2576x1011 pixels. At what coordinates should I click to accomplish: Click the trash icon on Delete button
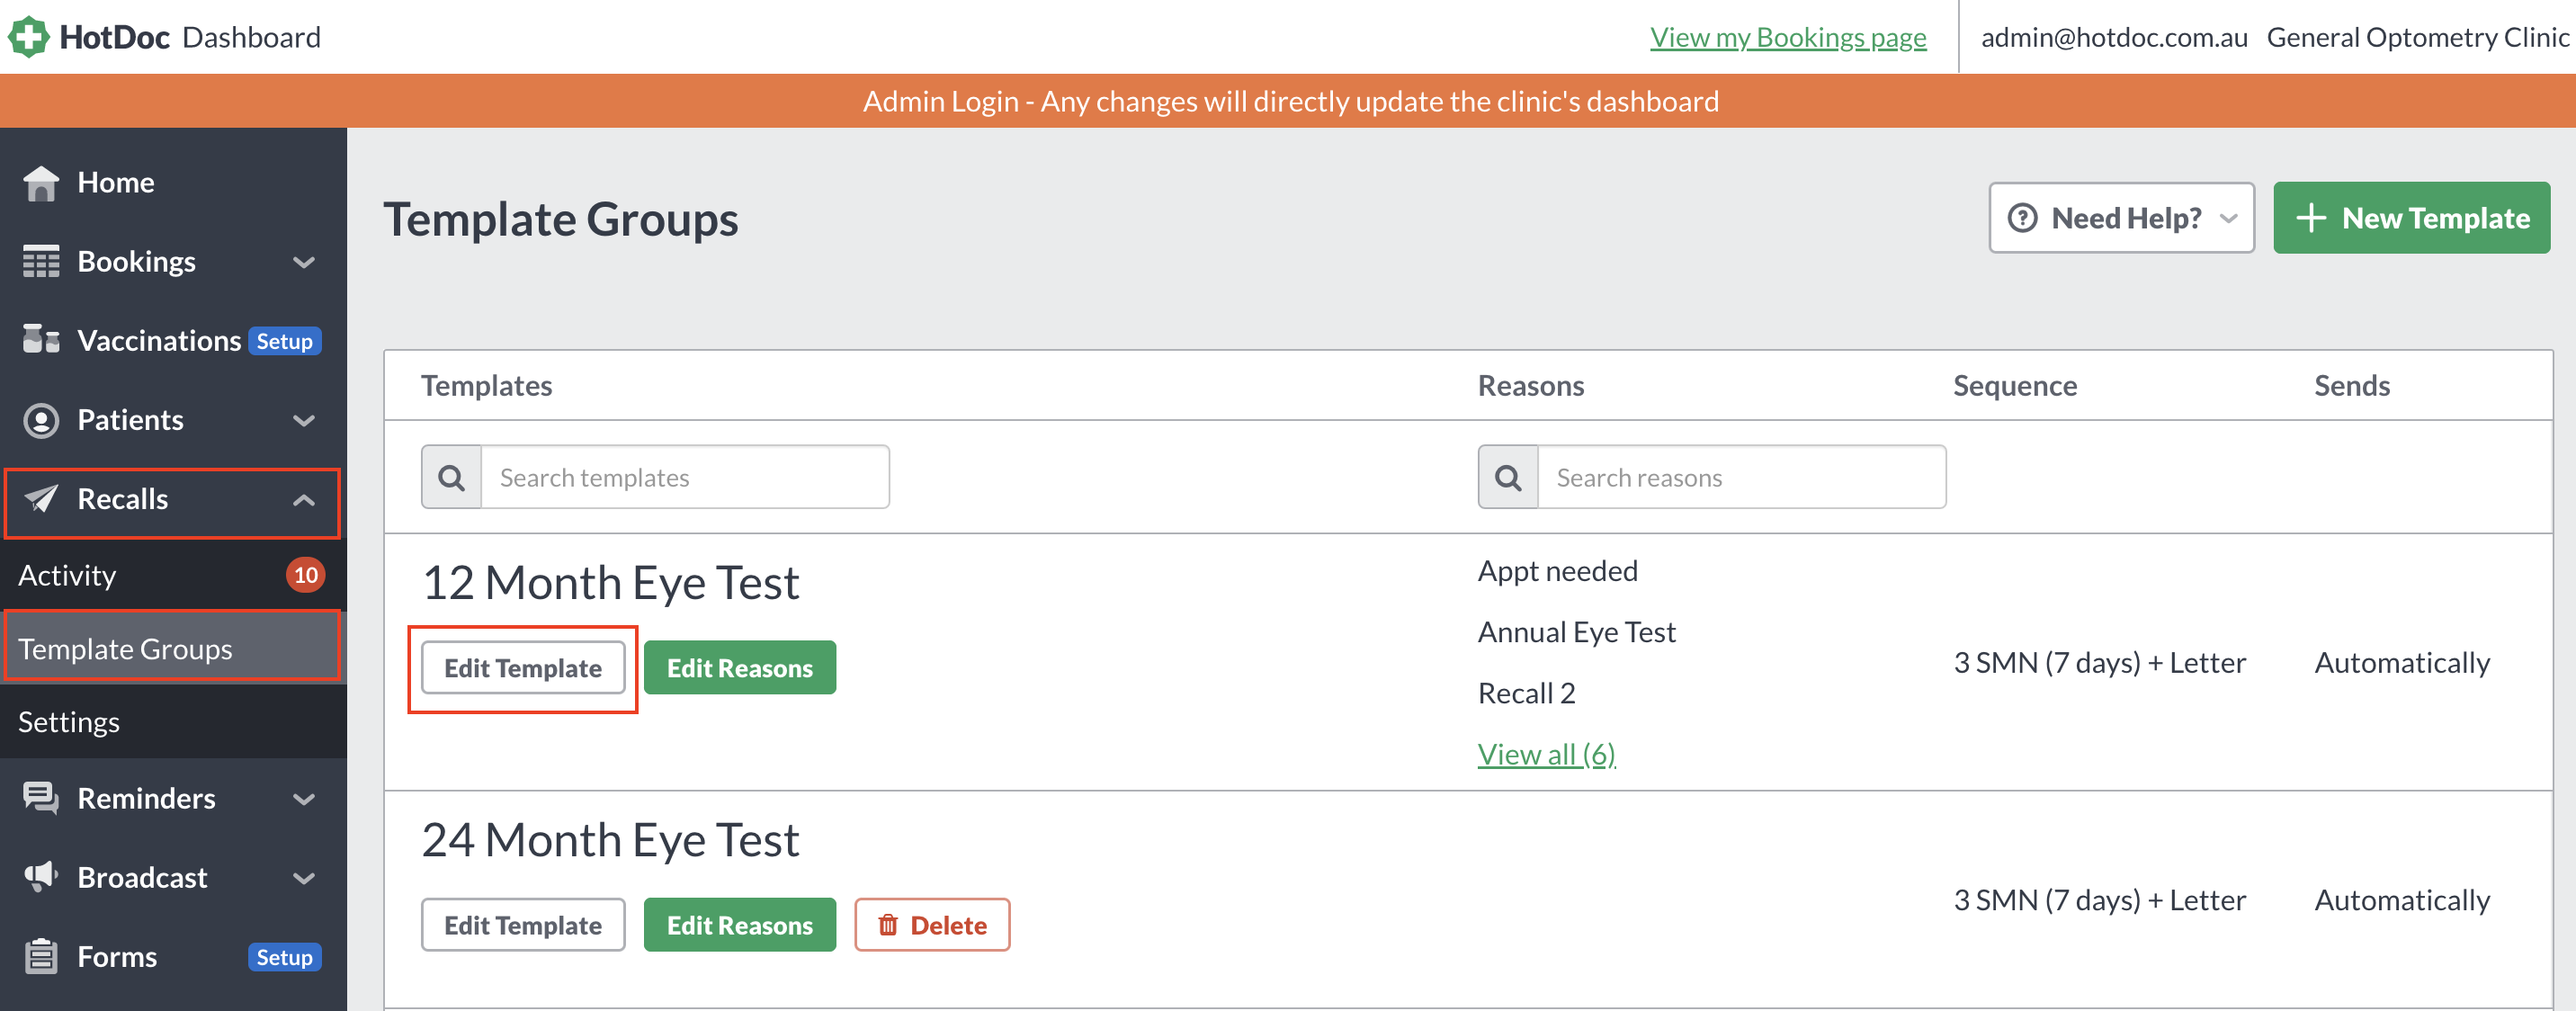887,925
